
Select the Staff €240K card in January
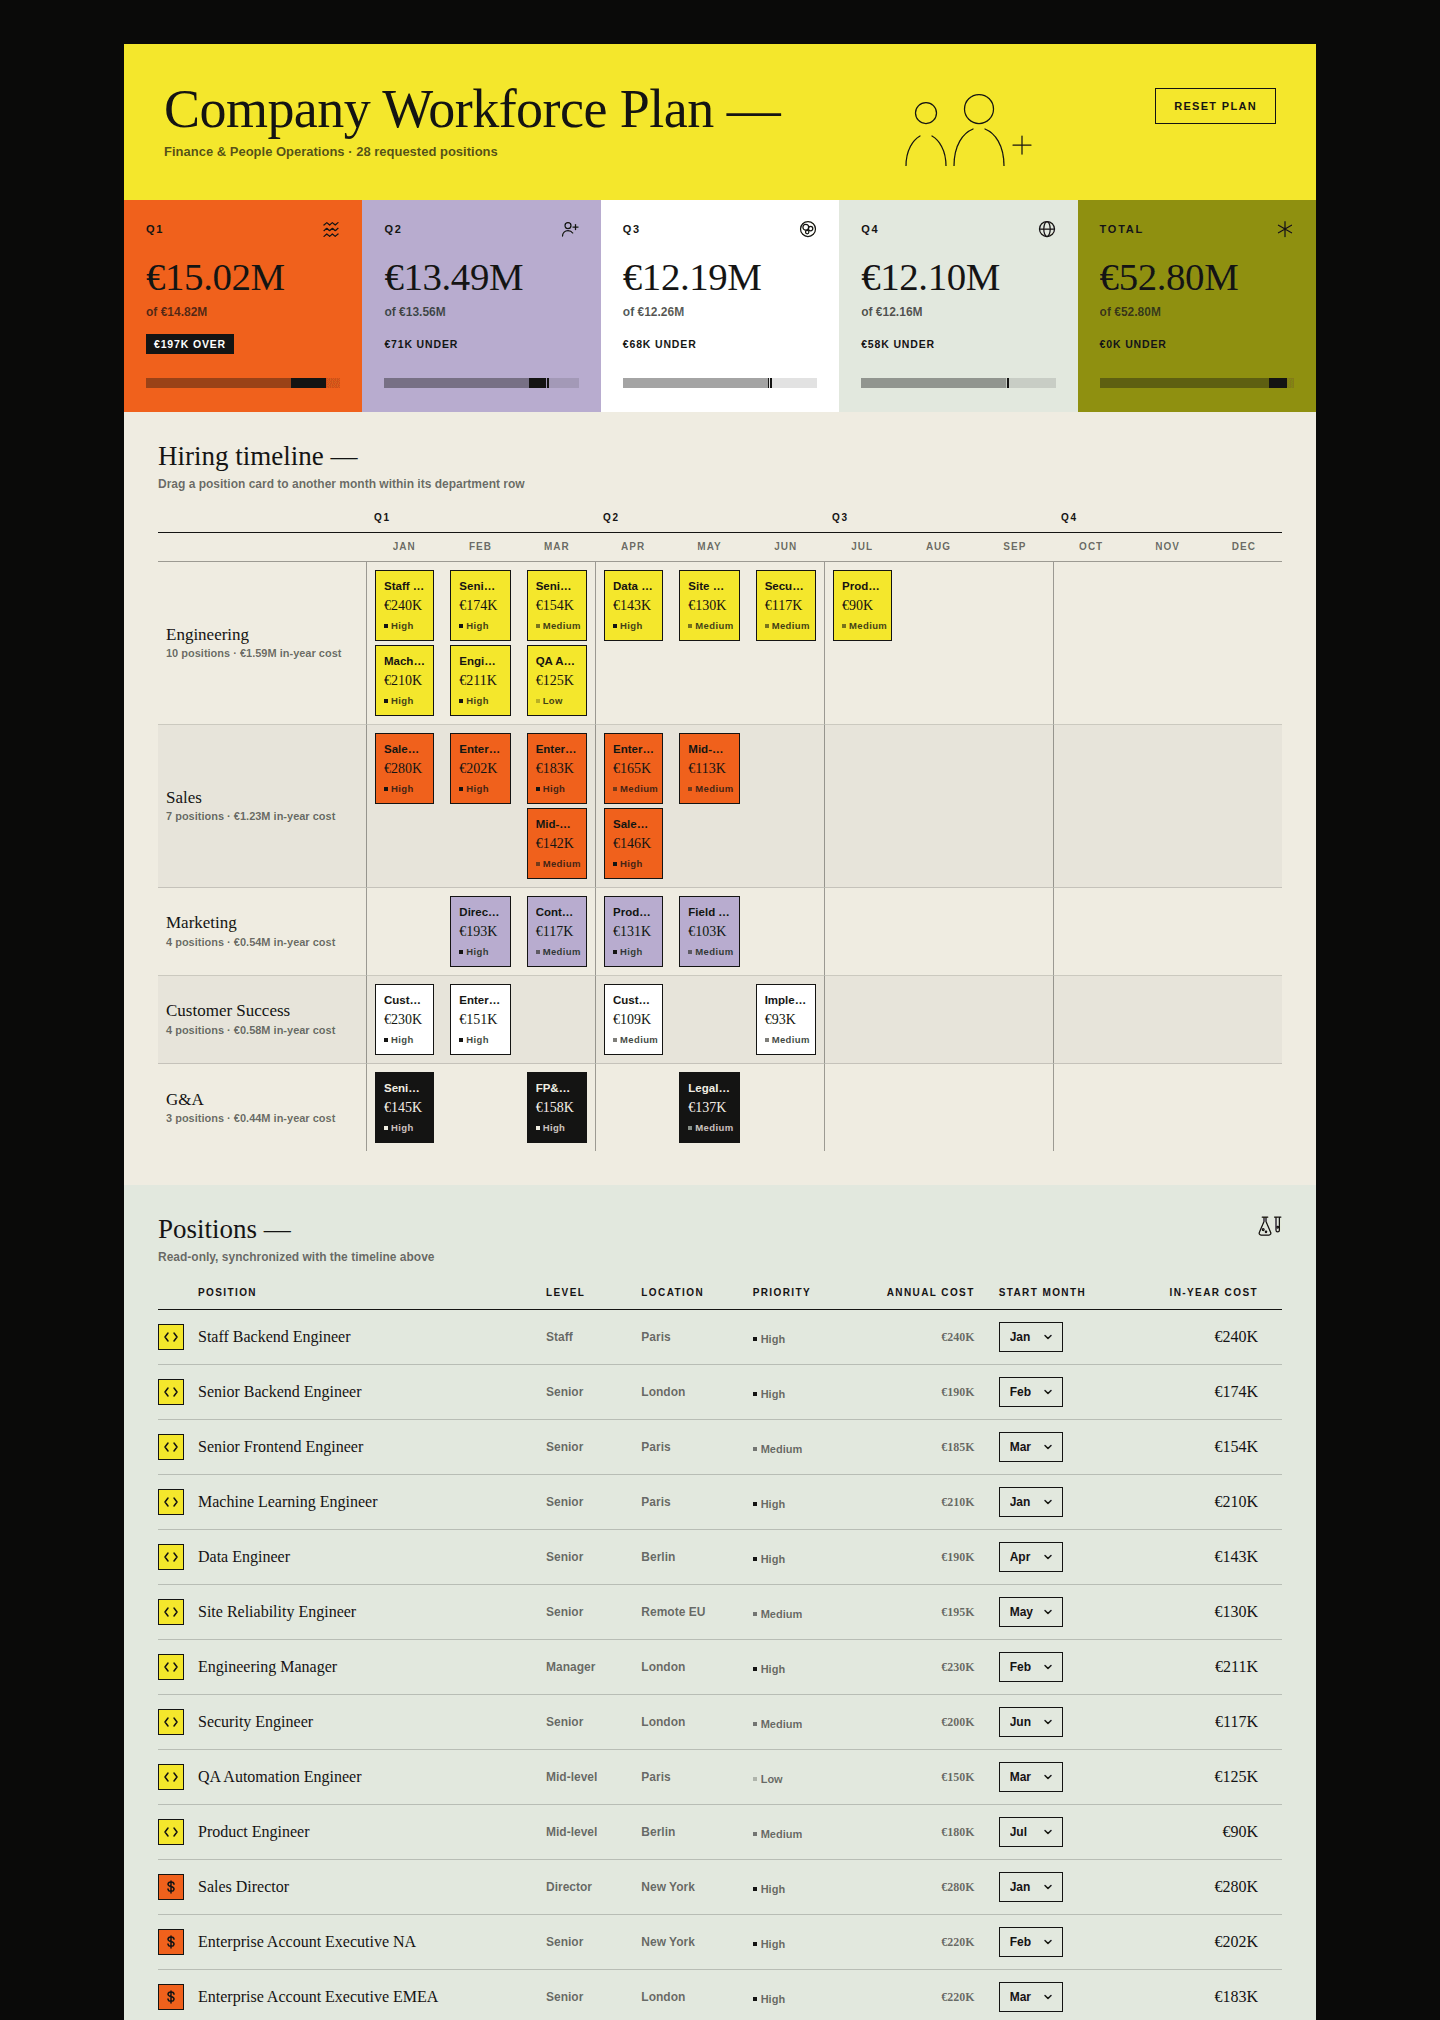tap(404, 605)
